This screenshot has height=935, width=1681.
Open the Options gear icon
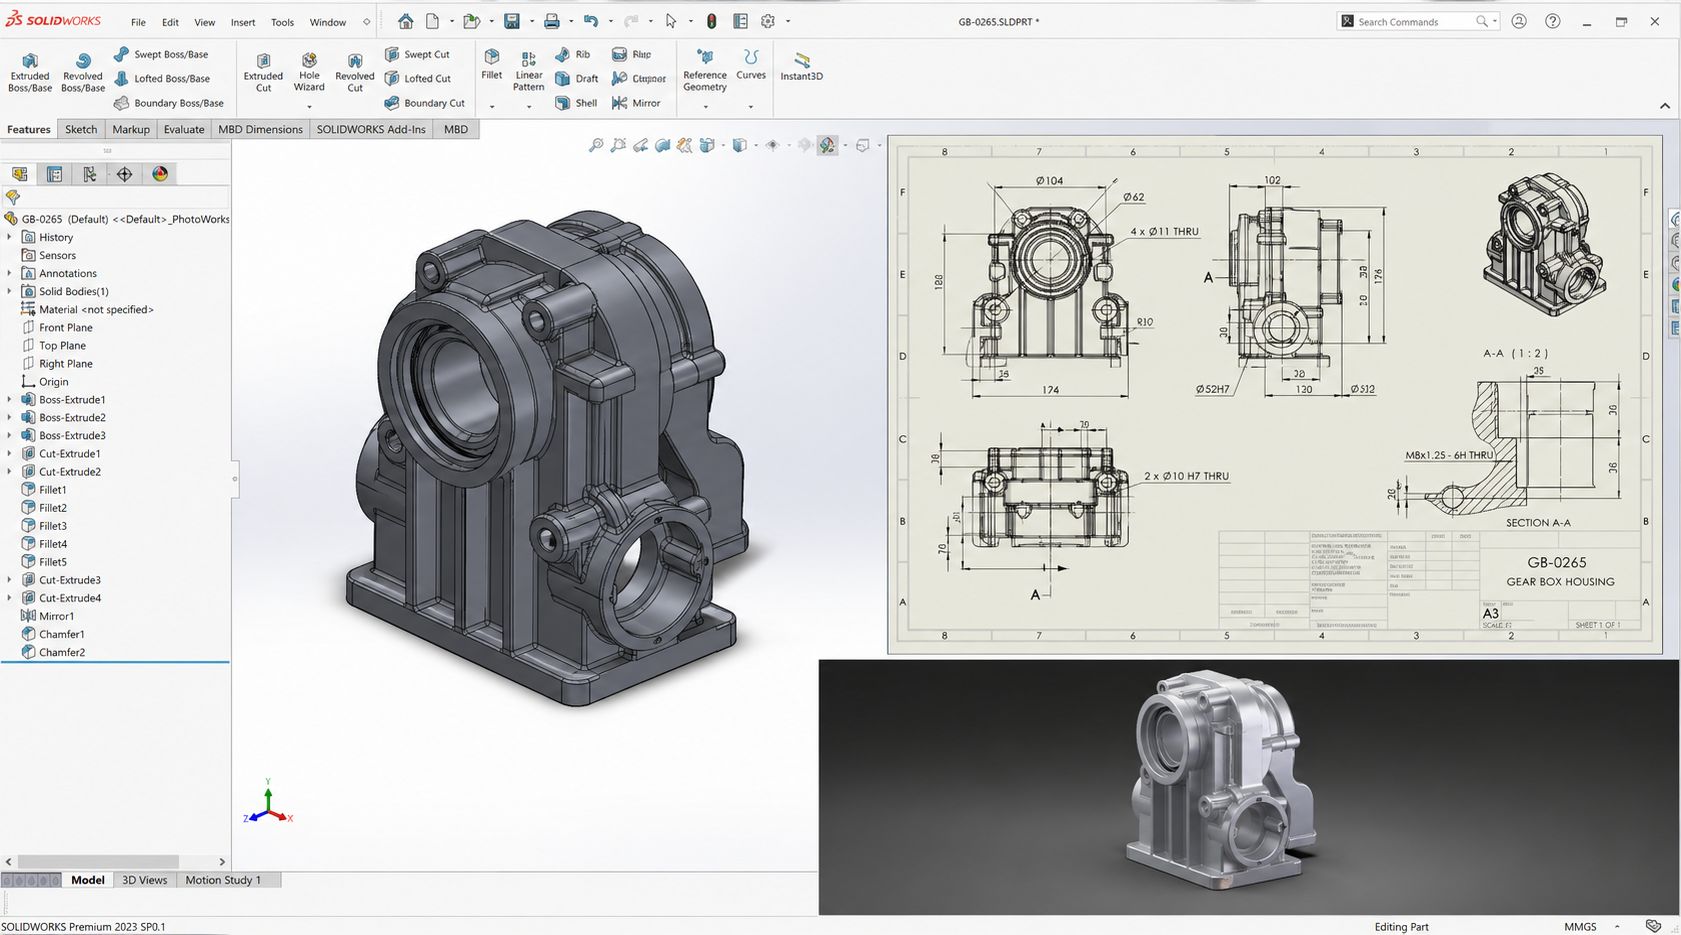pos(768,21)
